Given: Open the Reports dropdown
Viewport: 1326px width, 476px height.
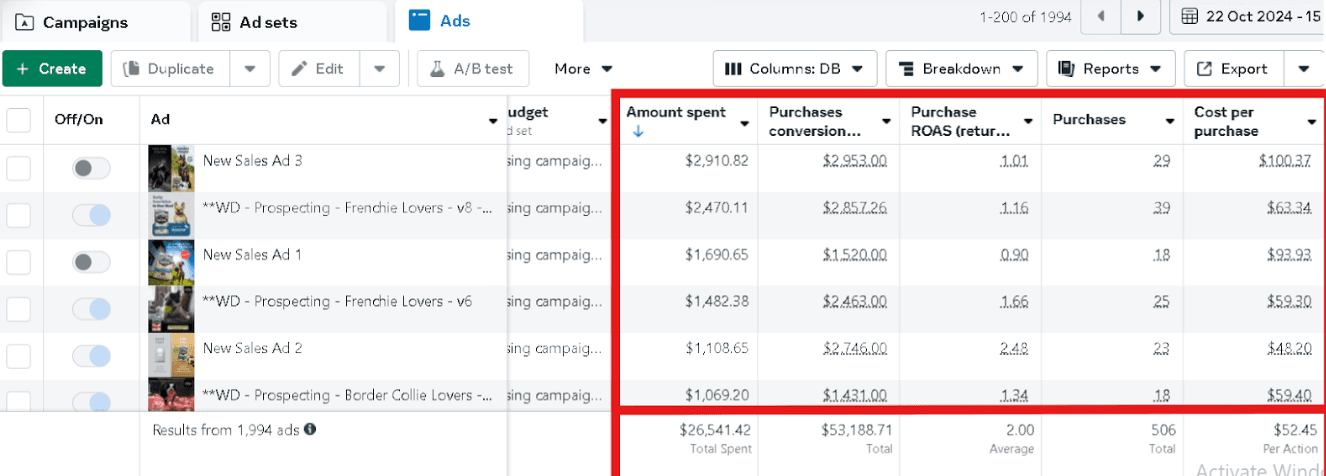Looking at the screenshot, I should (x=1110, y=69).
